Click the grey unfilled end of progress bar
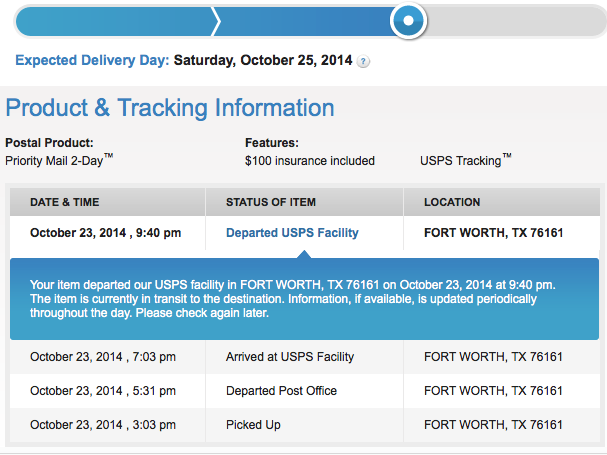Screen dimensions: 607x455 tap(515, 21)
